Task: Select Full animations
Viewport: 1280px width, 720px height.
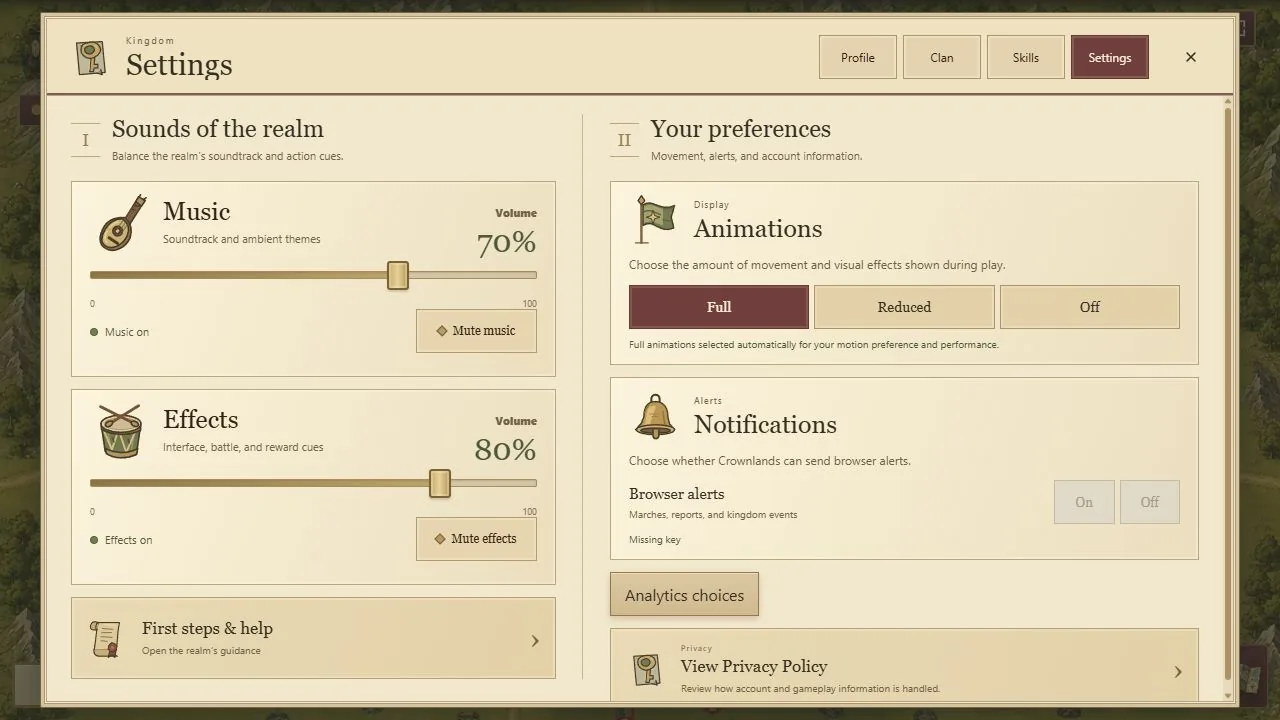Action: point(719,307)
